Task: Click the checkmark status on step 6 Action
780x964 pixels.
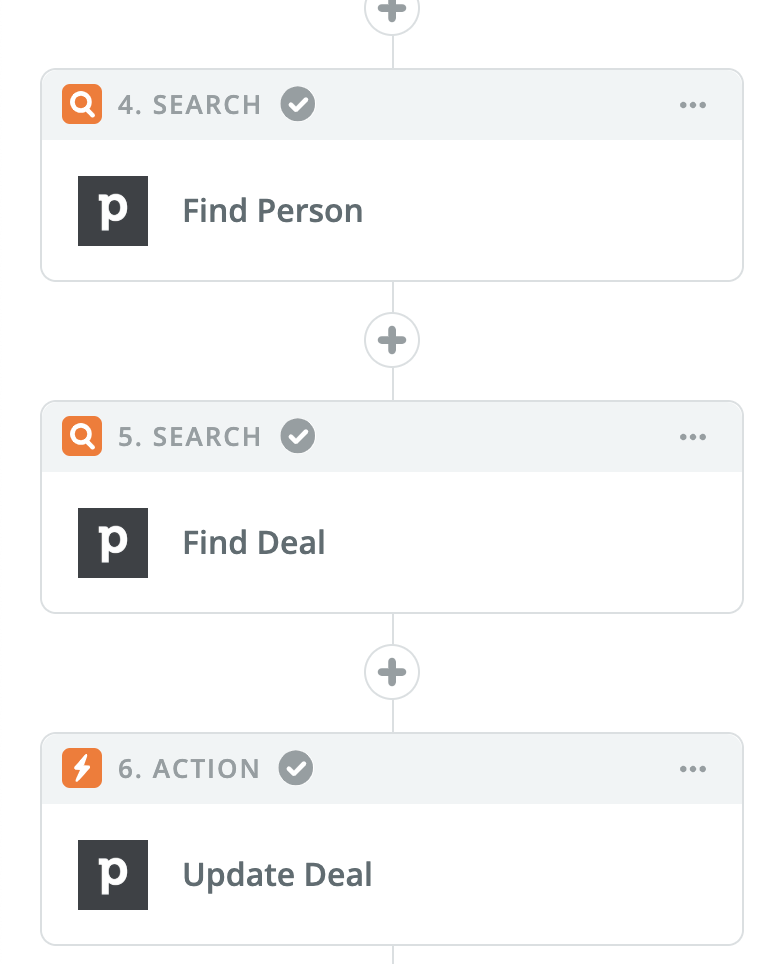Action: pos(296,768)
